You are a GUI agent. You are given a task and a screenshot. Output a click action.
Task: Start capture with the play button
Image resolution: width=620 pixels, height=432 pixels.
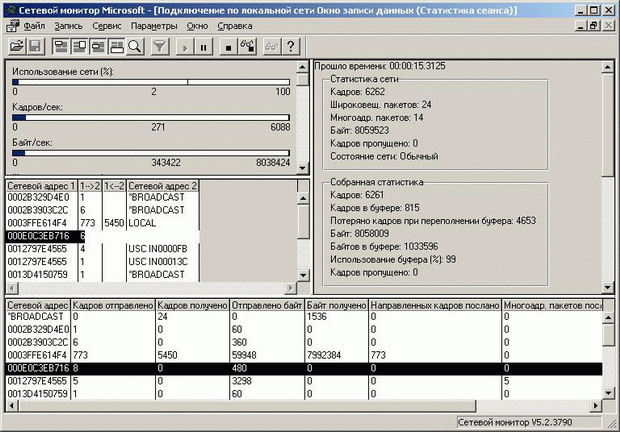(186, 46)
